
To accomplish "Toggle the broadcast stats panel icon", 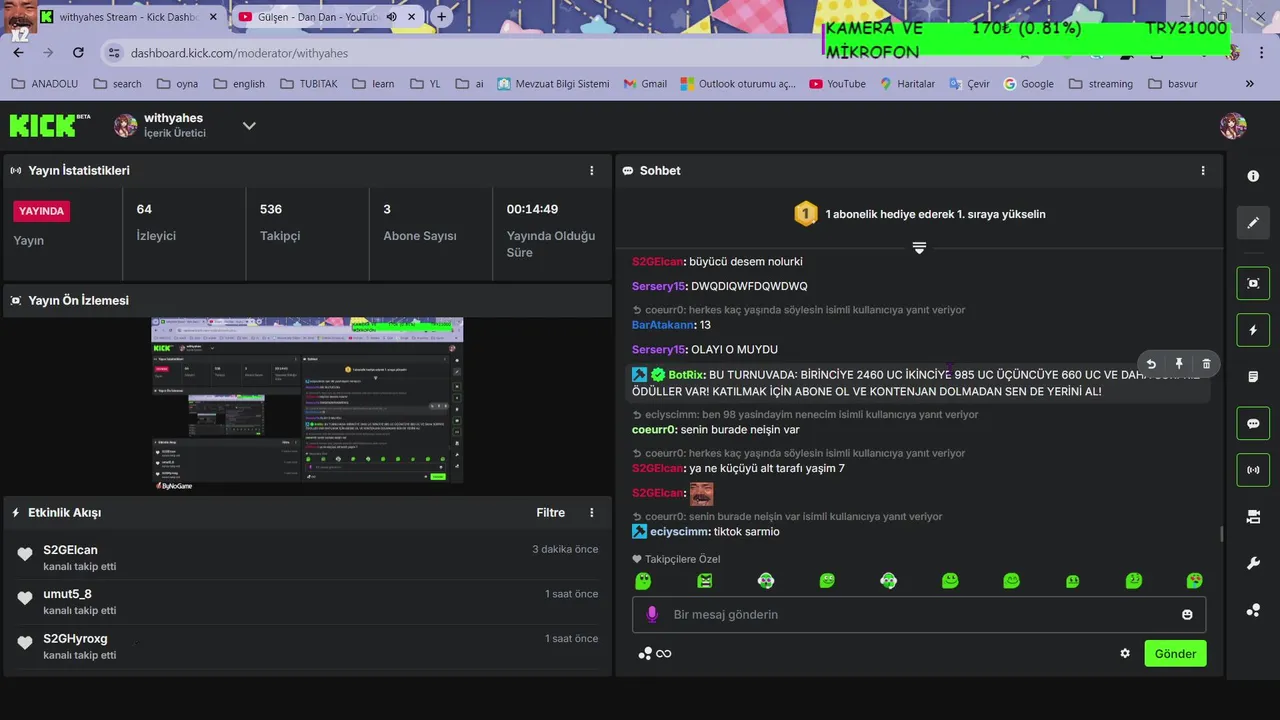I will (x=1253, y=470).
